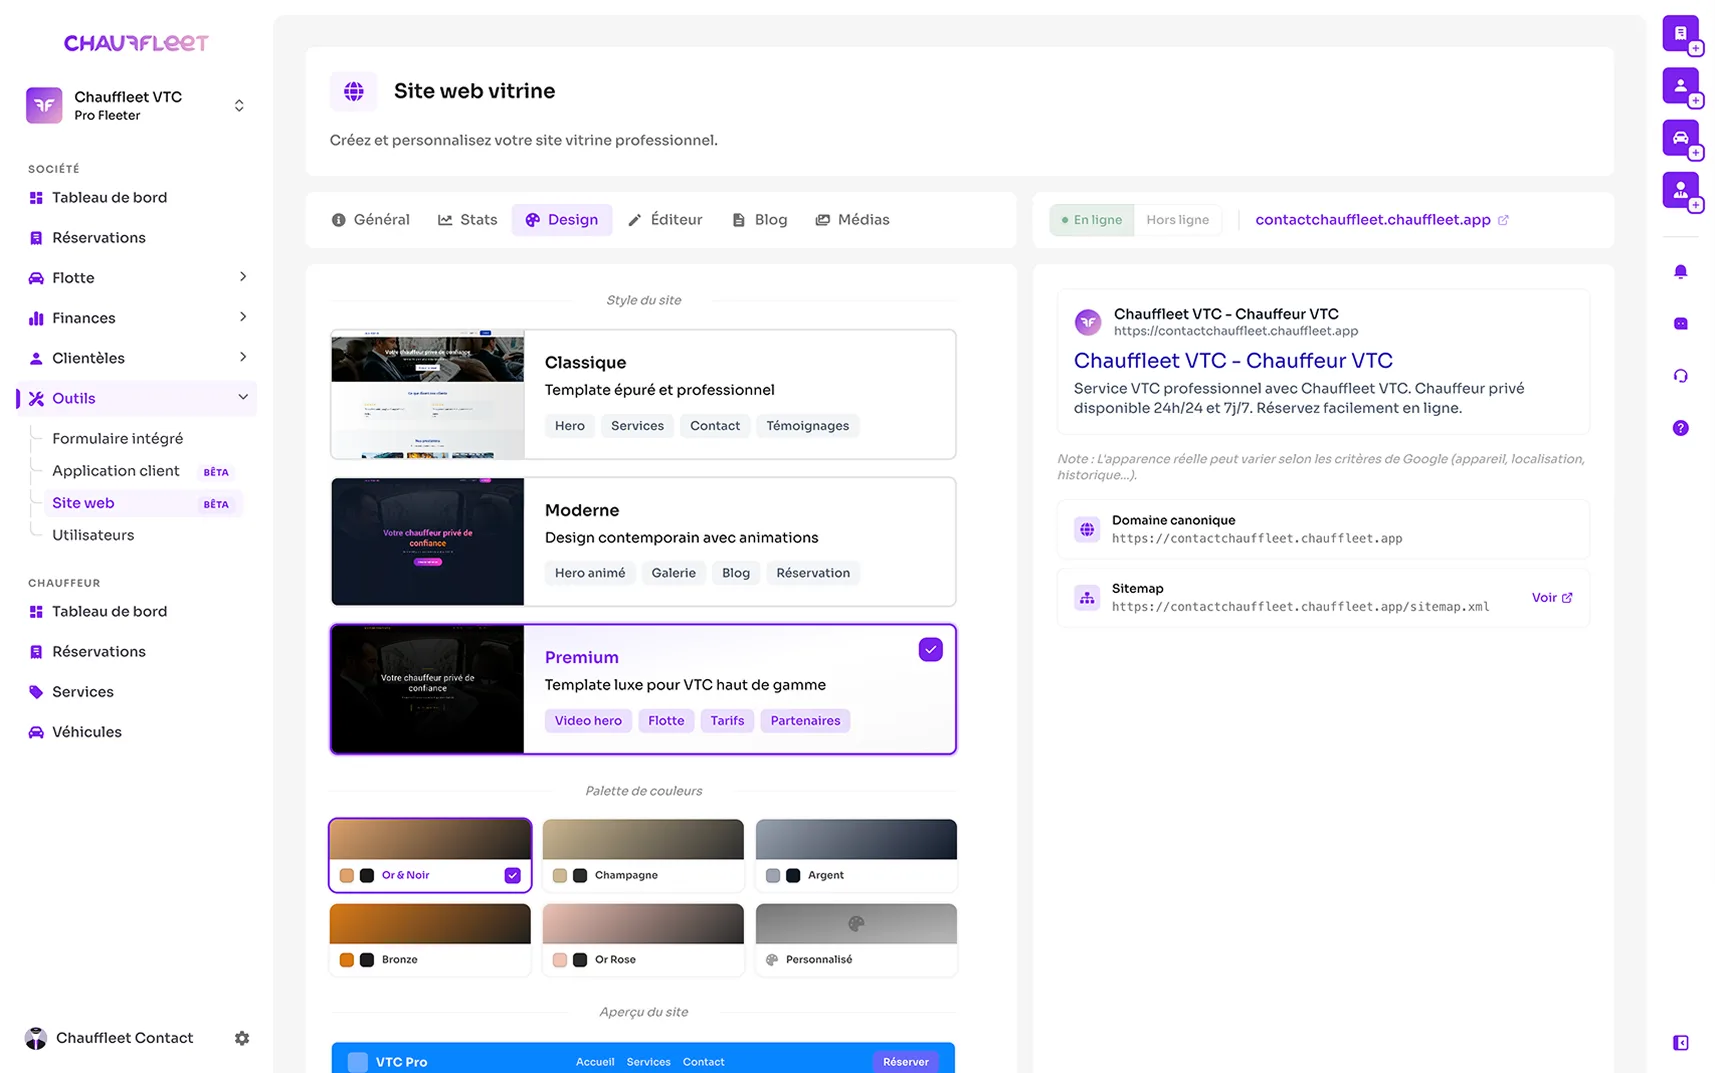Click the canonical domain URL text
The height and width of the screenshot is (1073, 1715).
coord(1257,539)
